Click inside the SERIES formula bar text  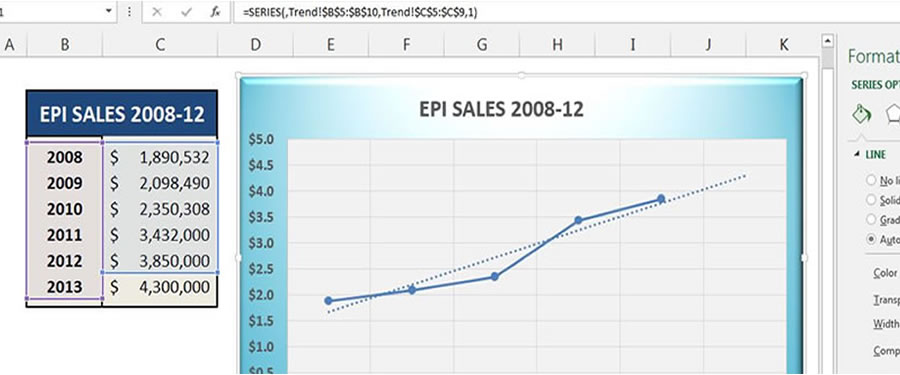pos(360,12)
